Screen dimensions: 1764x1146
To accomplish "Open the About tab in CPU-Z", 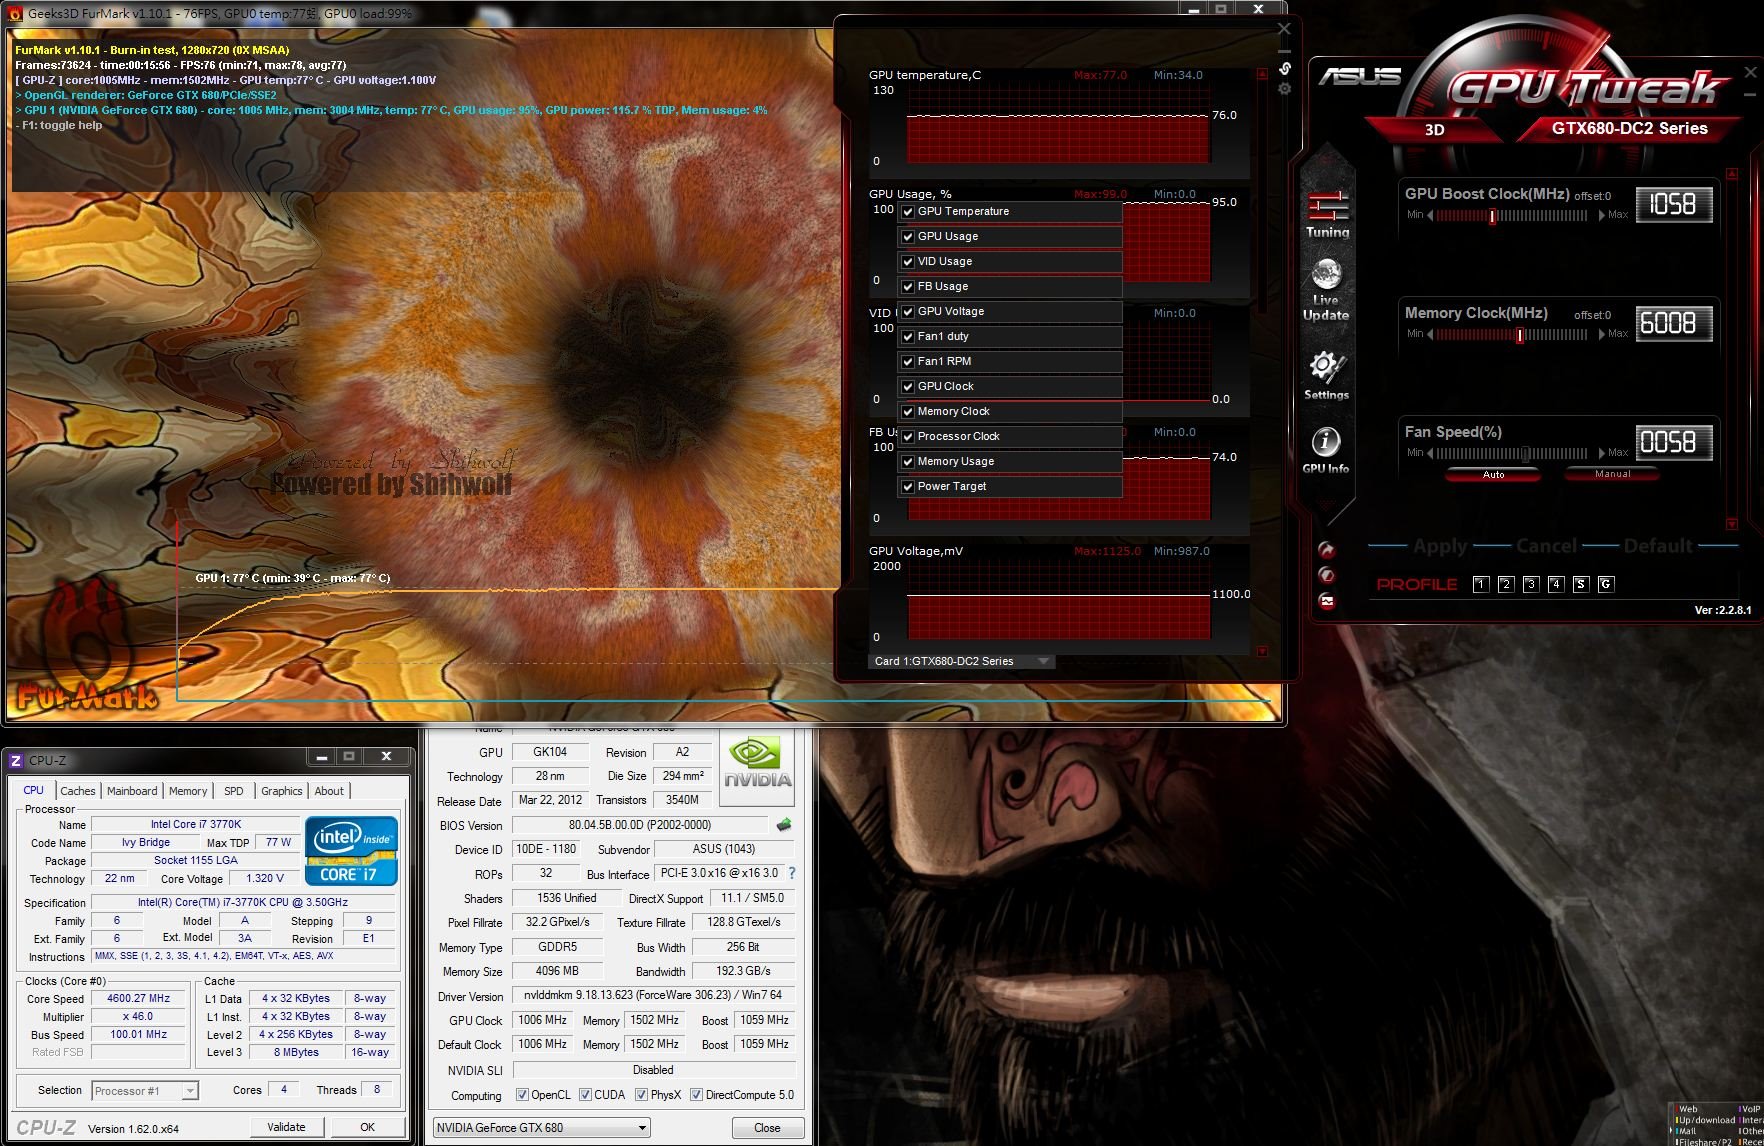I will 329,791.
